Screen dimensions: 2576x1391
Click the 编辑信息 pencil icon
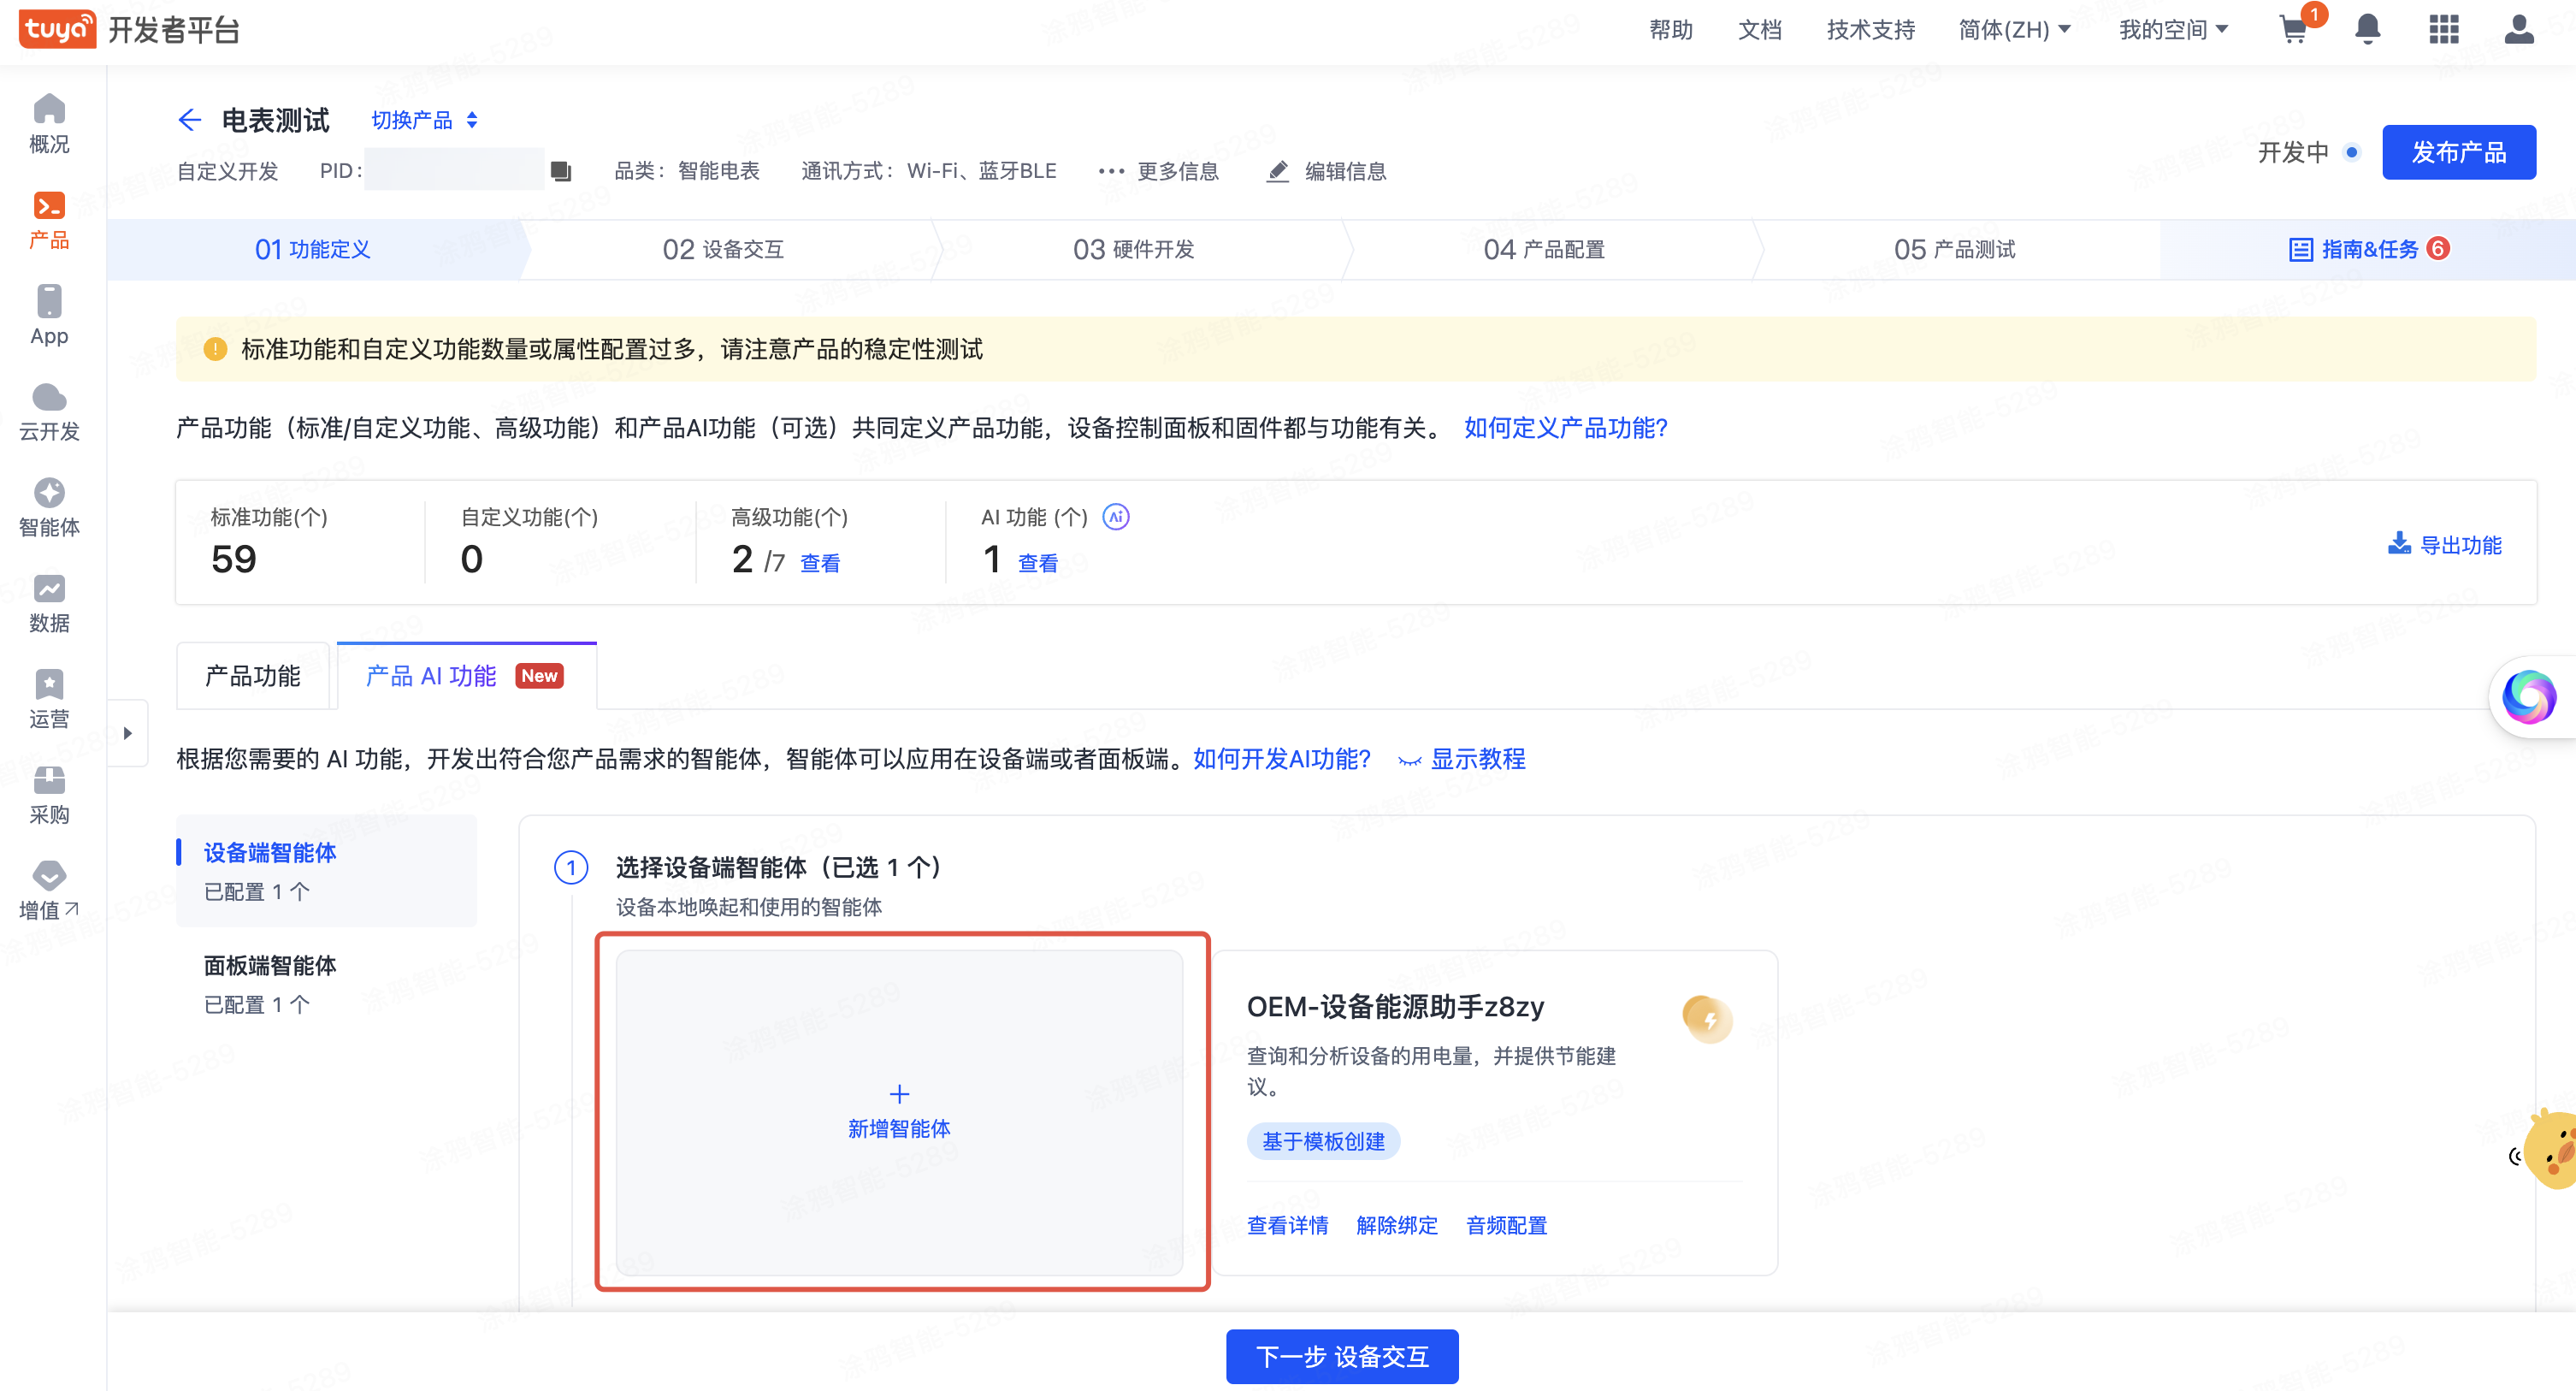(1277, 171)
